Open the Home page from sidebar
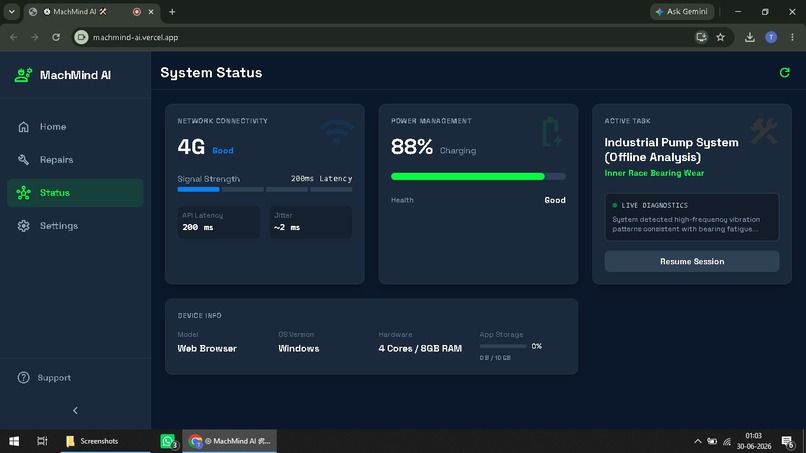This screenshot has height=453, width=806. coord(75,126)
